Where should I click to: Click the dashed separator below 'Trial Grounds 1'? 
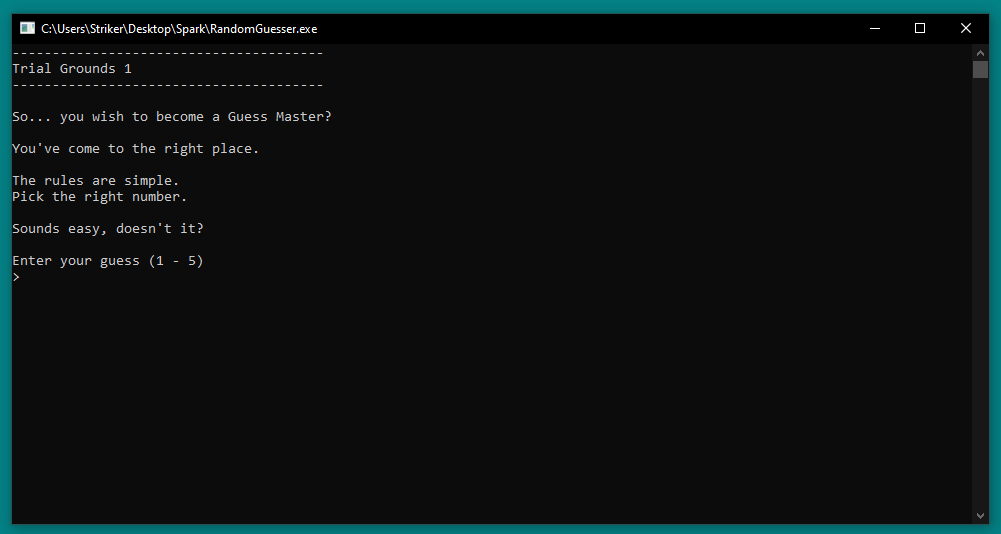[x=167, y=85]
